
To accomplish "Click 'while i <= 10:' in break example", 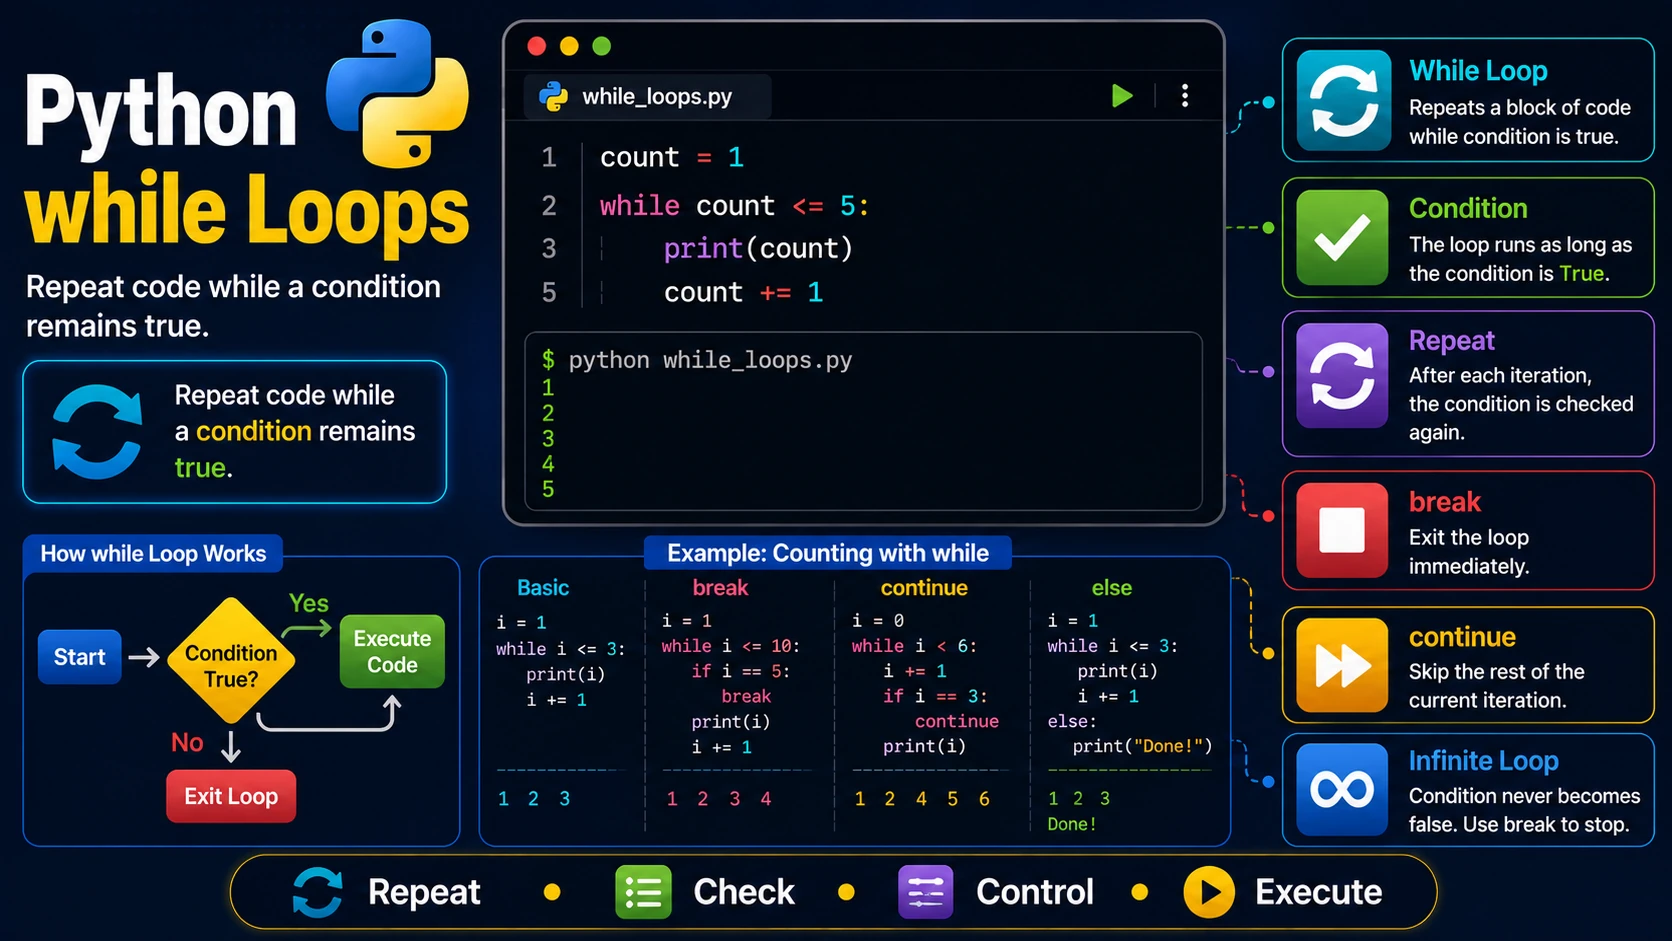I will click(x=731, y=646).
